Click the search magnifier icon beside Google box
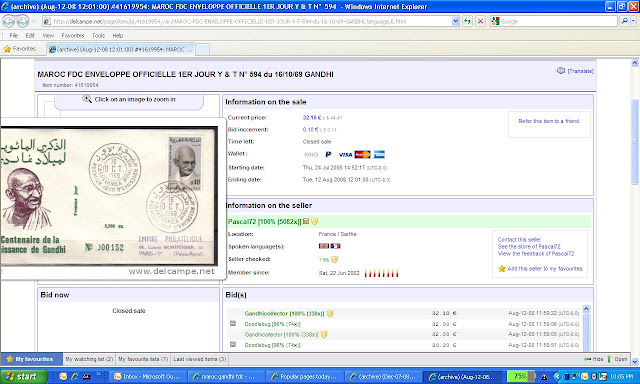The height and width of the screenshot is (384, 640). click(x=624, y=21)
